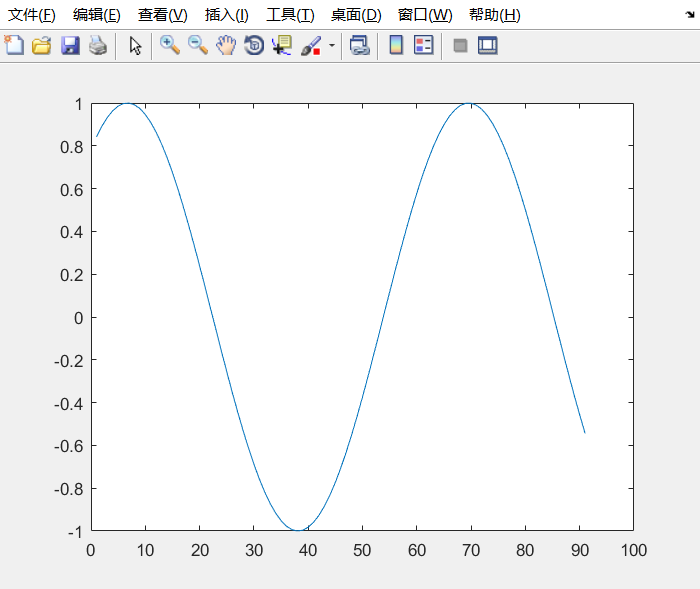Select the Data Cursor tool
Viewport: 700px width, 589px height.
282,45
